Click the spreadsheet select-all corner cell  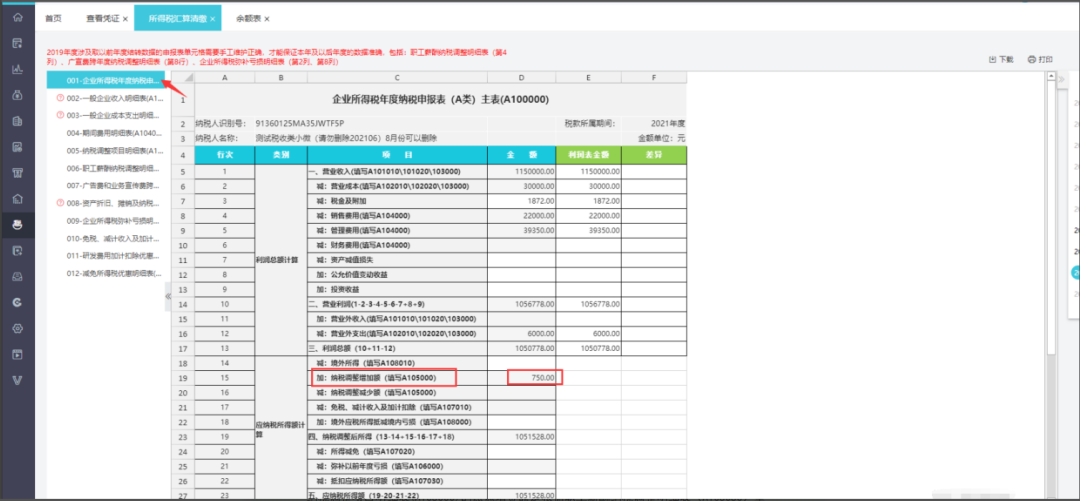tap(183, 76)
